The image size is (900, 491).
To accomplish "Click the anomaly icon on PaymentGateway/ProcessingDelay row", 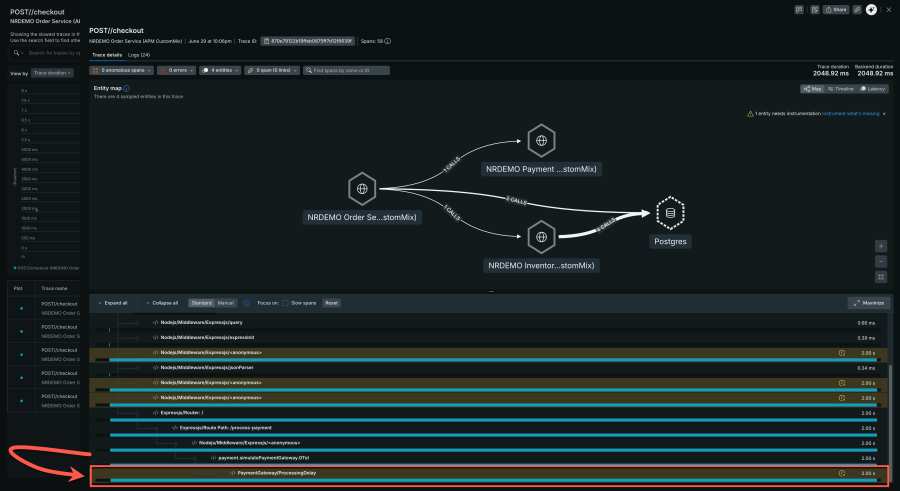I will 842,474.
